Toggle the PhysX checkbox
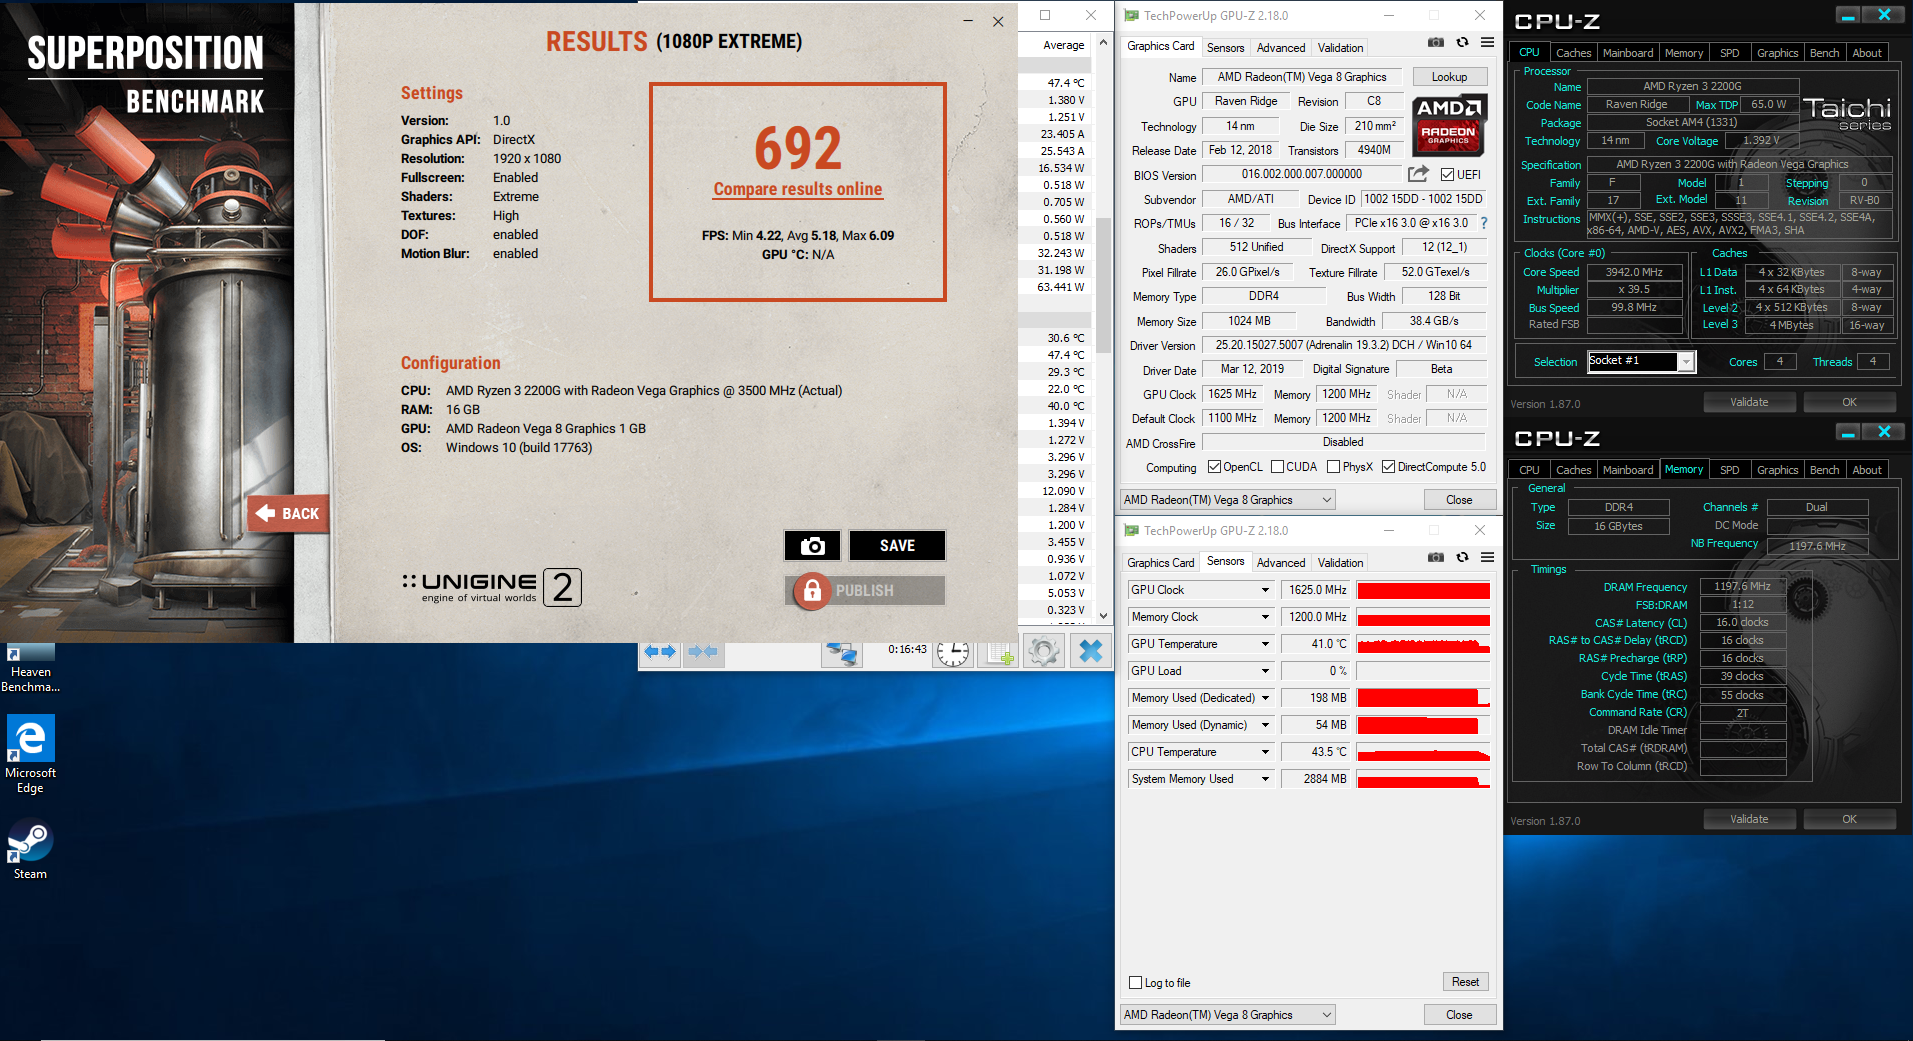This screenshot has width=1913, height=1041. click(1333, 467)
